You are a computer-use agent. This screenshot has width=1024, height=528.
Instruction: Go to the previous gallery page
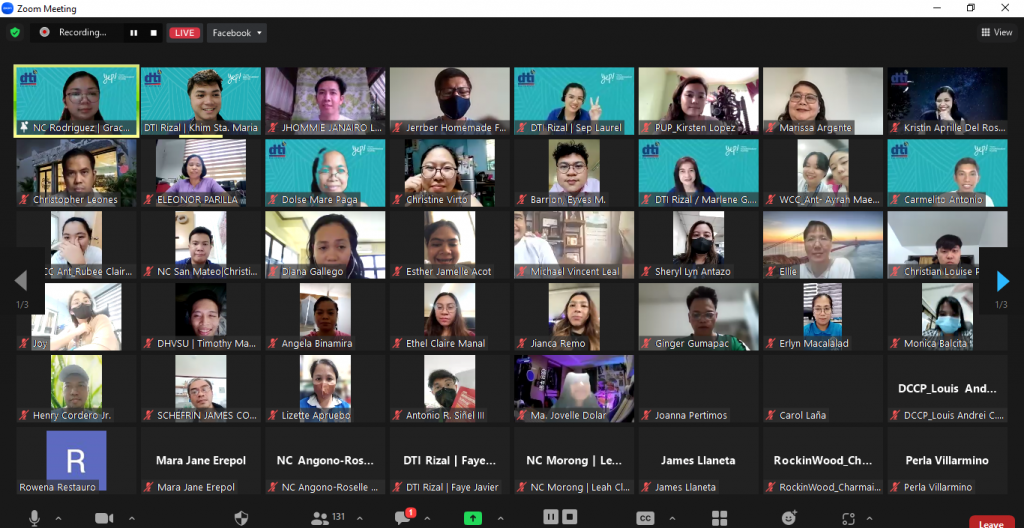[21, 281]
